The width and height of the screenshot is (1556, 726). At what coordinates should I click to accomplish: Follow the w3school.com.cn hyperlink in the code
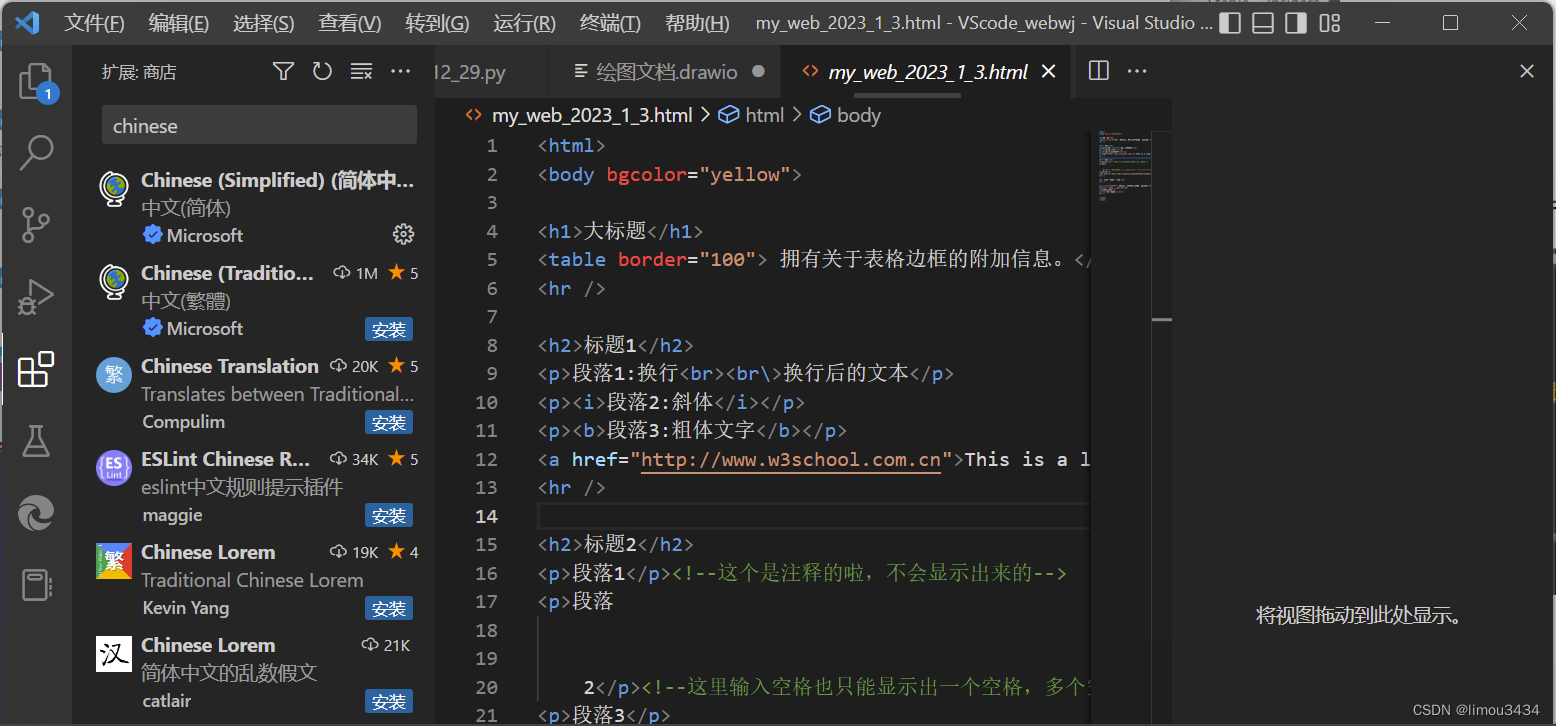[x=790, y=459]
